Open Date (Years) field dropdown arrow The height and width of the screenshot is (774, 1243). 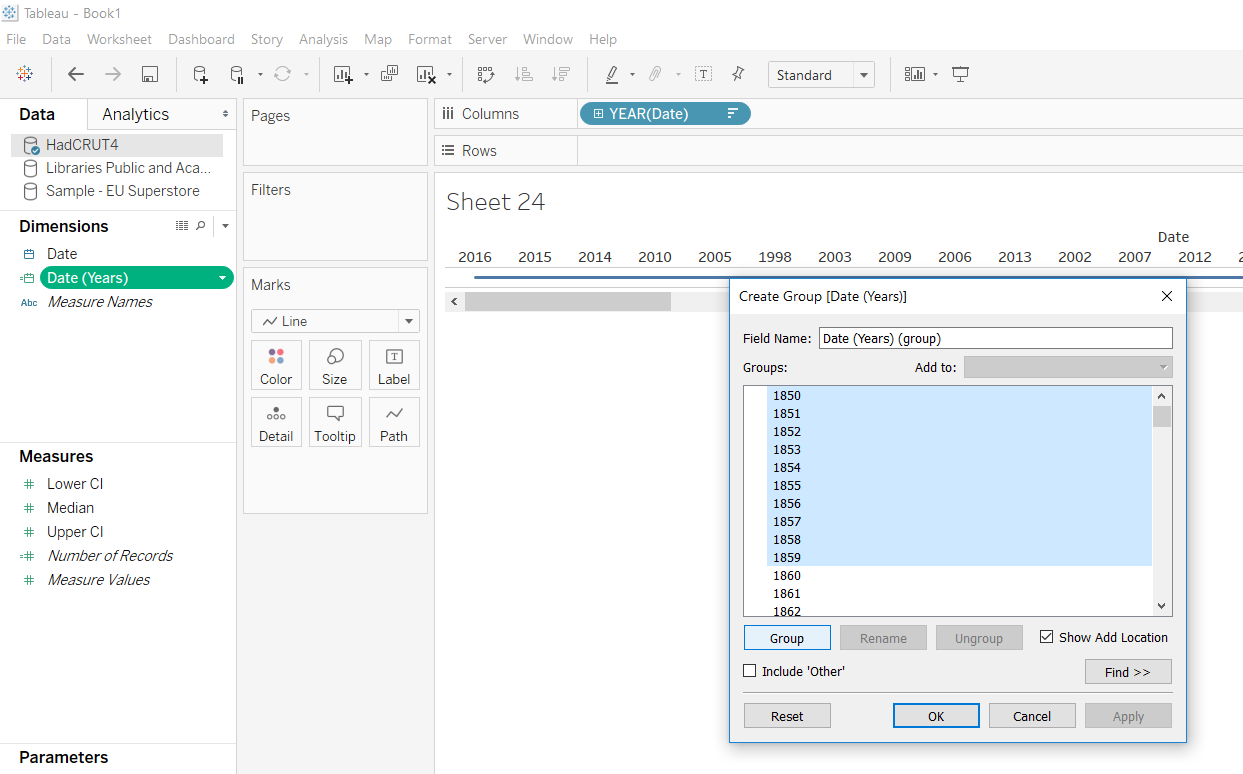click(x=221, y=278)
